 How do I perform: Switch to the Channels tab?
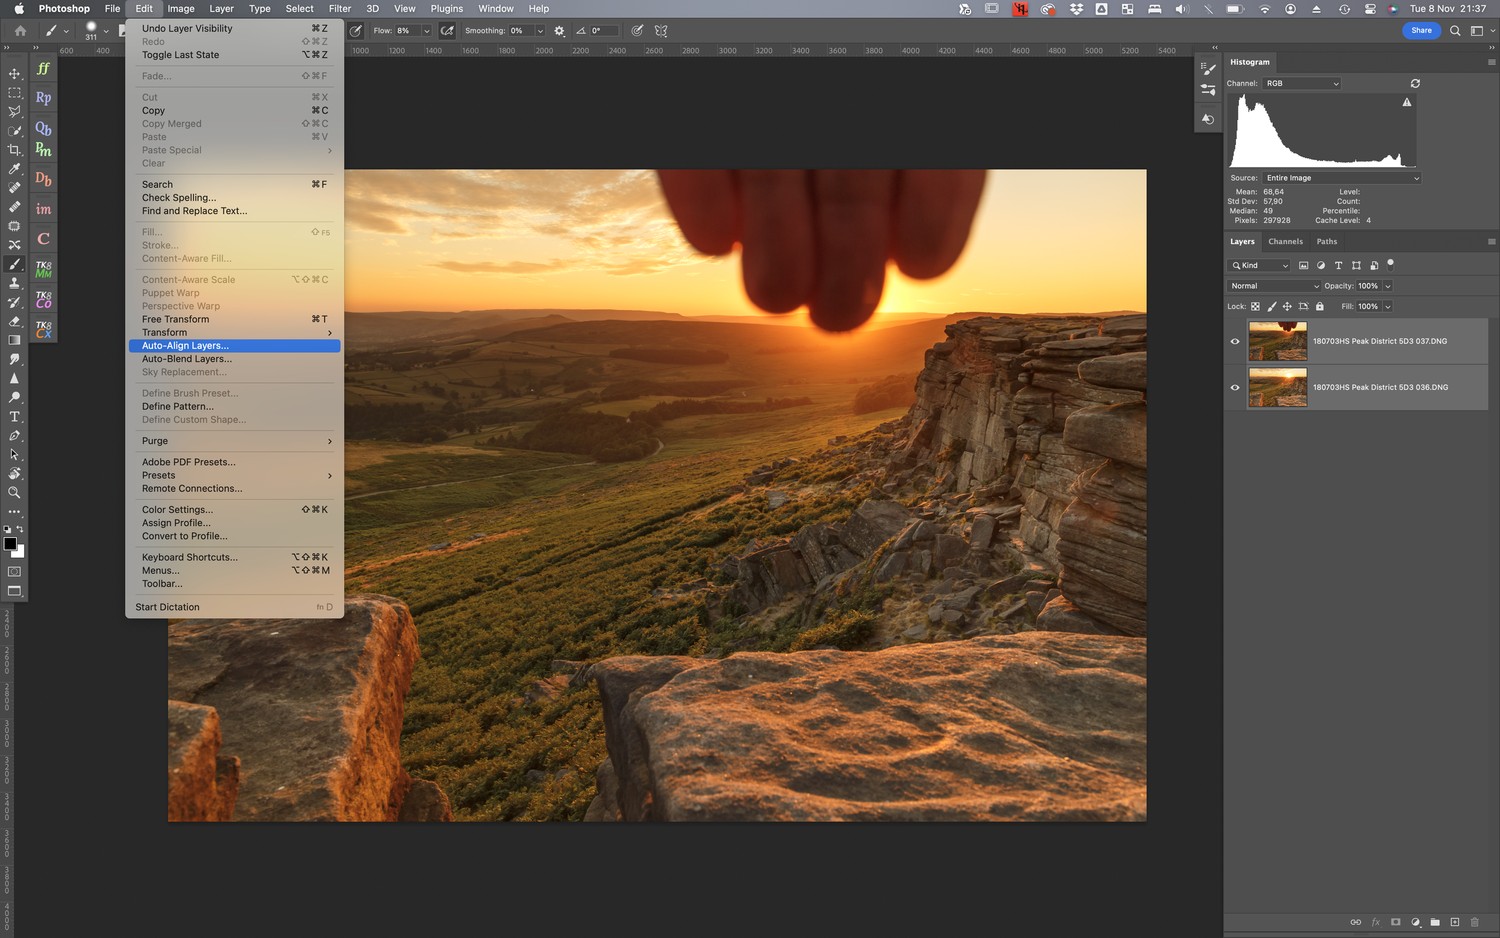click(x=1285, y=242)
